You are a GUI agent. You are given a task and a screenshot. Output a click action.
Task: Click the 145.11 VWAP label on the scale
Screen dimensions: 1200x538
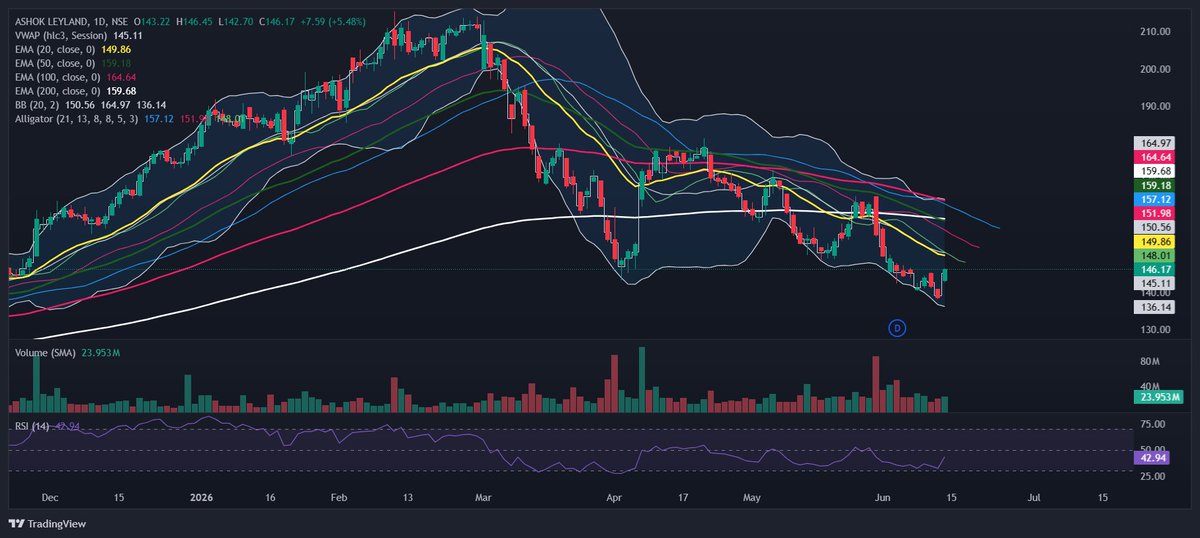click(x=1156, y=283)
